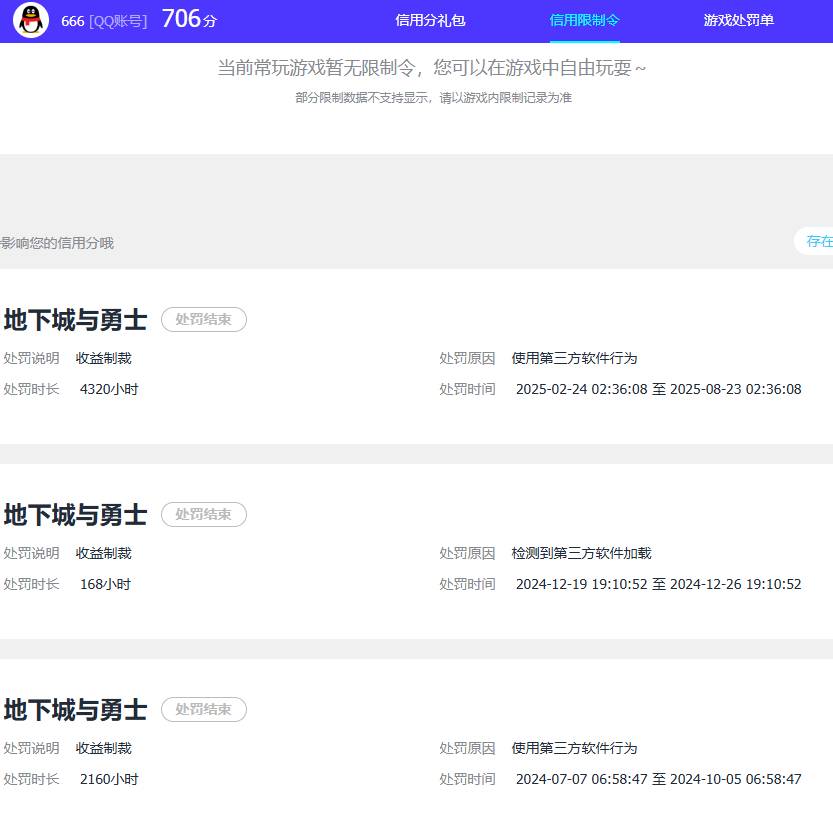Click the 168小时 penalty duration value
The image size is (833, 831).
point(105,584)
